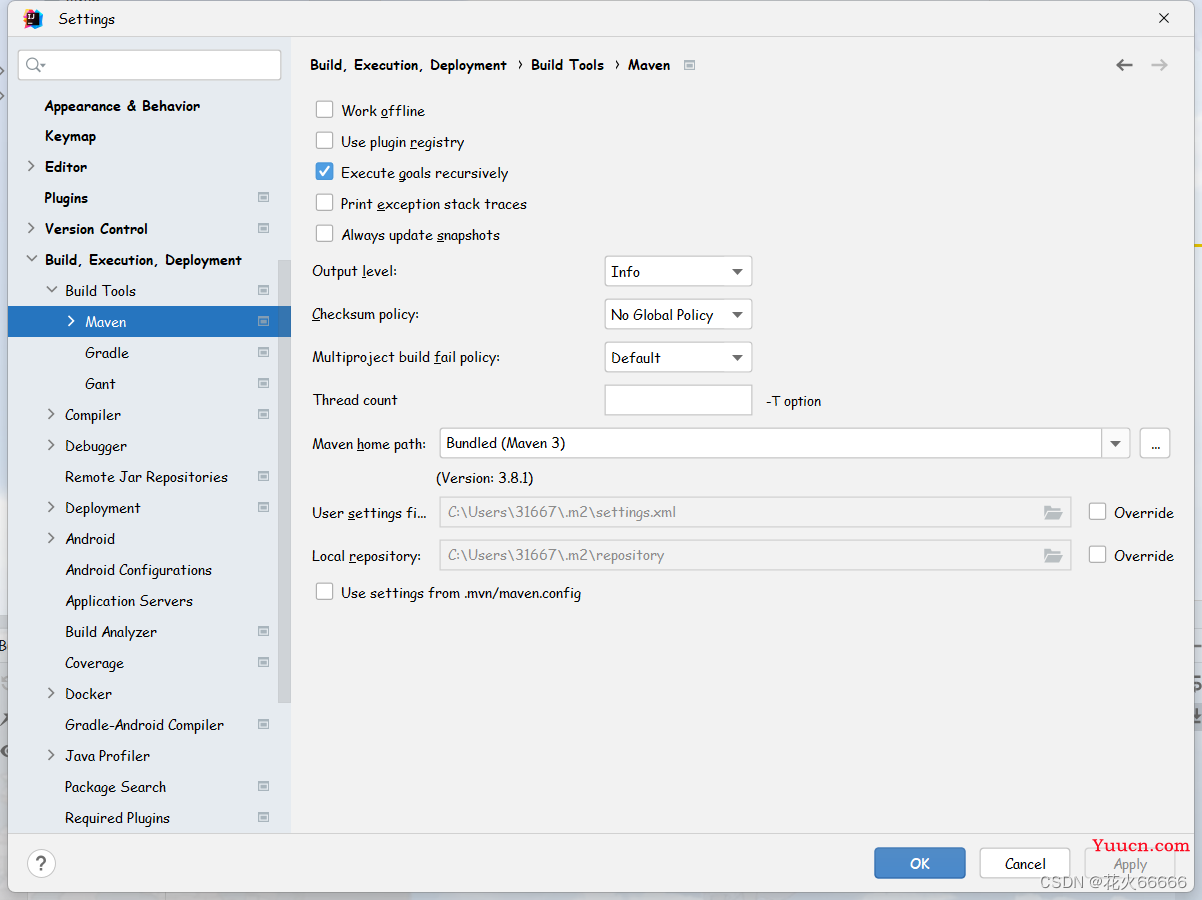Expand the Version Control node
Screen dimensions: 1202x900
click(31, 228)
